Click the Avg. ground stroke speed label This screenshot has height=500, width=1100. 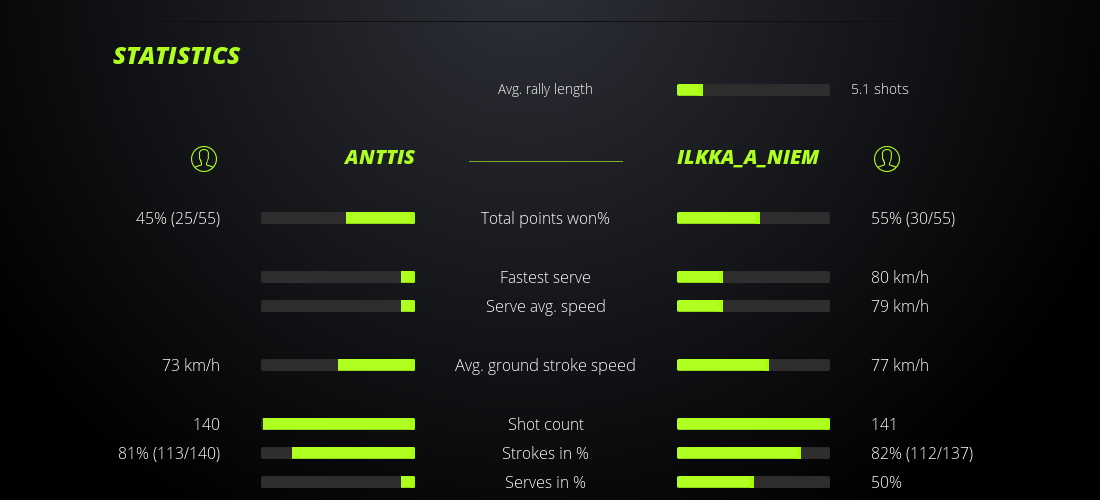tap(545, 365)
